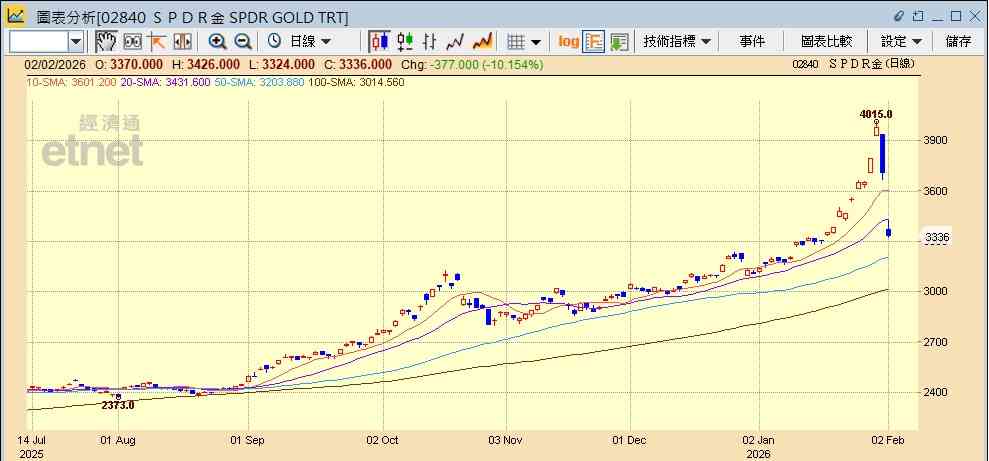Click the 02 Jan date axis label
The width and height of the screenshot is (989, 461).
[x=760, y=440]
